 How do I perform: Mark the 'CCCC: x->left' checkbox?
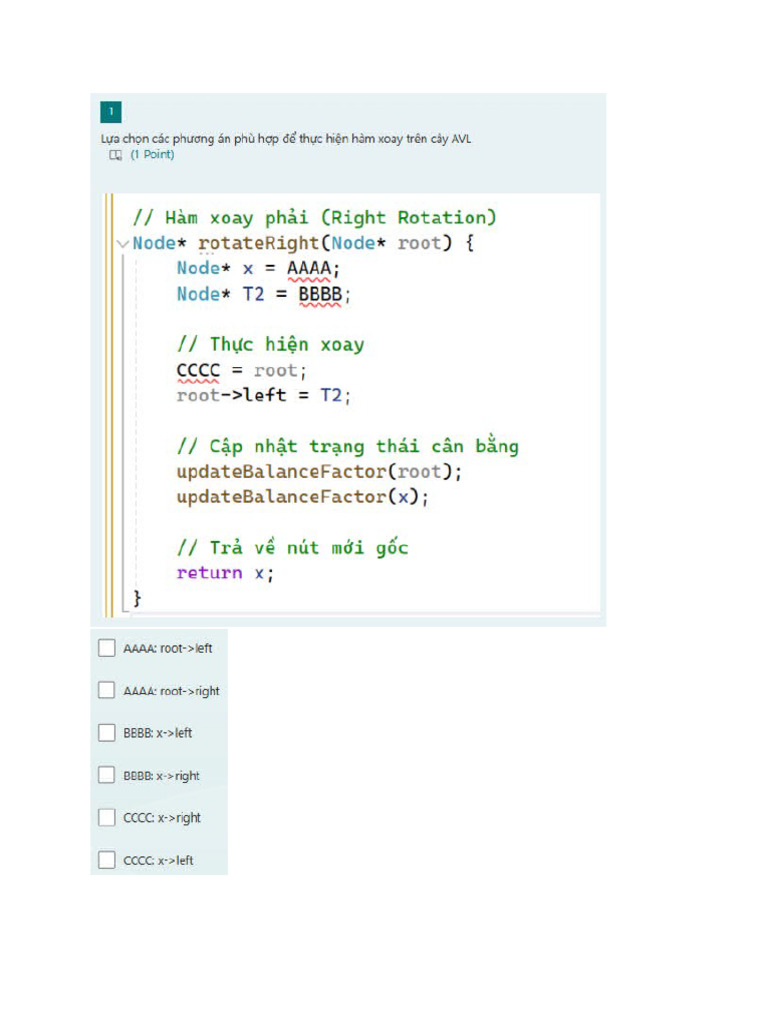coord(107,860)
